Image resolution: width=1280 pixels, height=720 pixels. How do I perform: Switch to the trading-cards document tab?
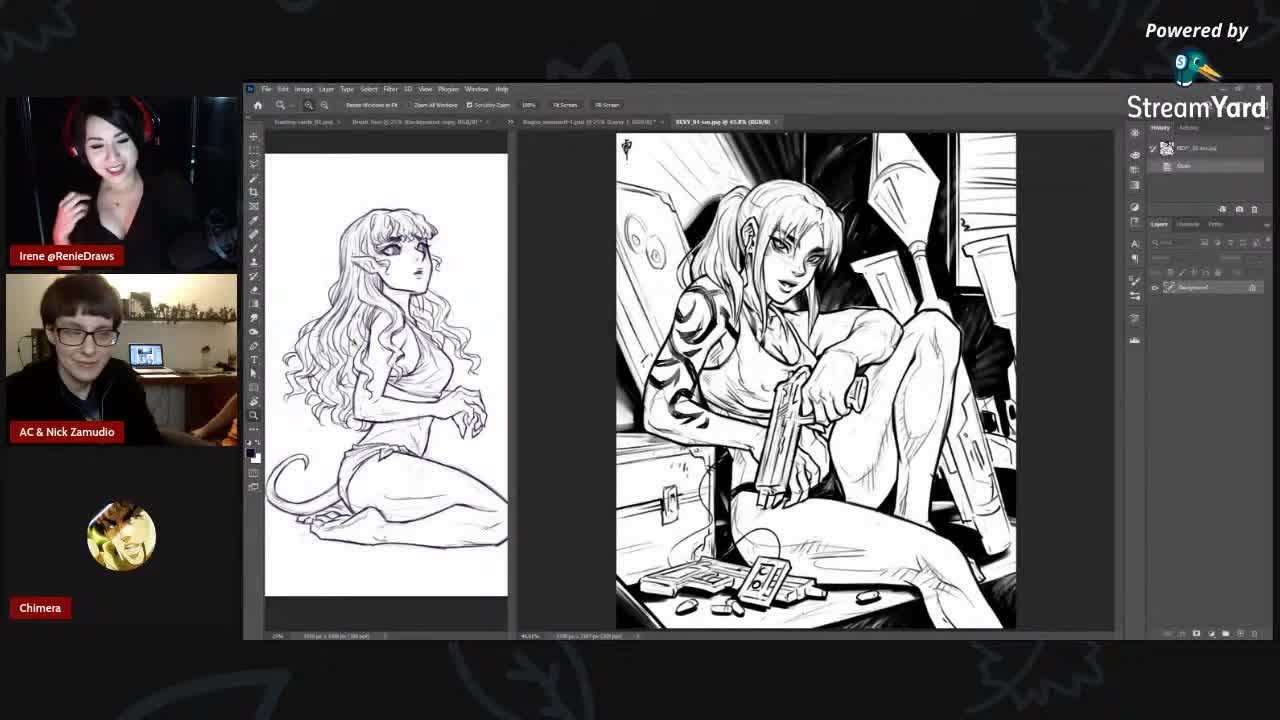(x=303, y=122)
